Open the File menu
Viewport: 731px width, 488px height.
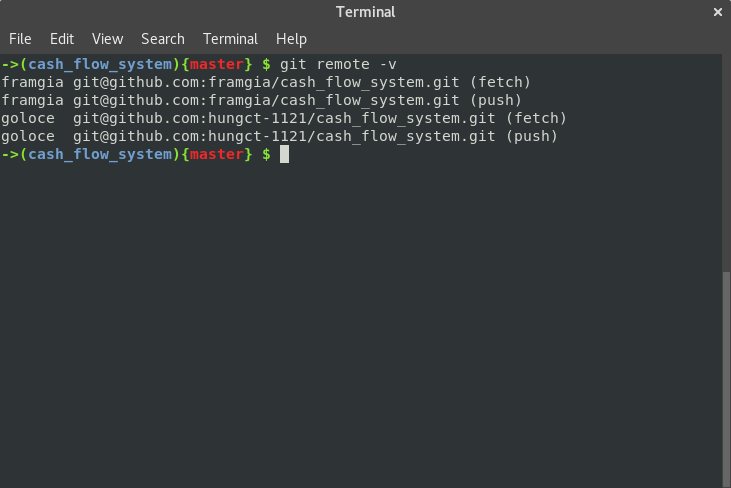[x=20, y=39]
